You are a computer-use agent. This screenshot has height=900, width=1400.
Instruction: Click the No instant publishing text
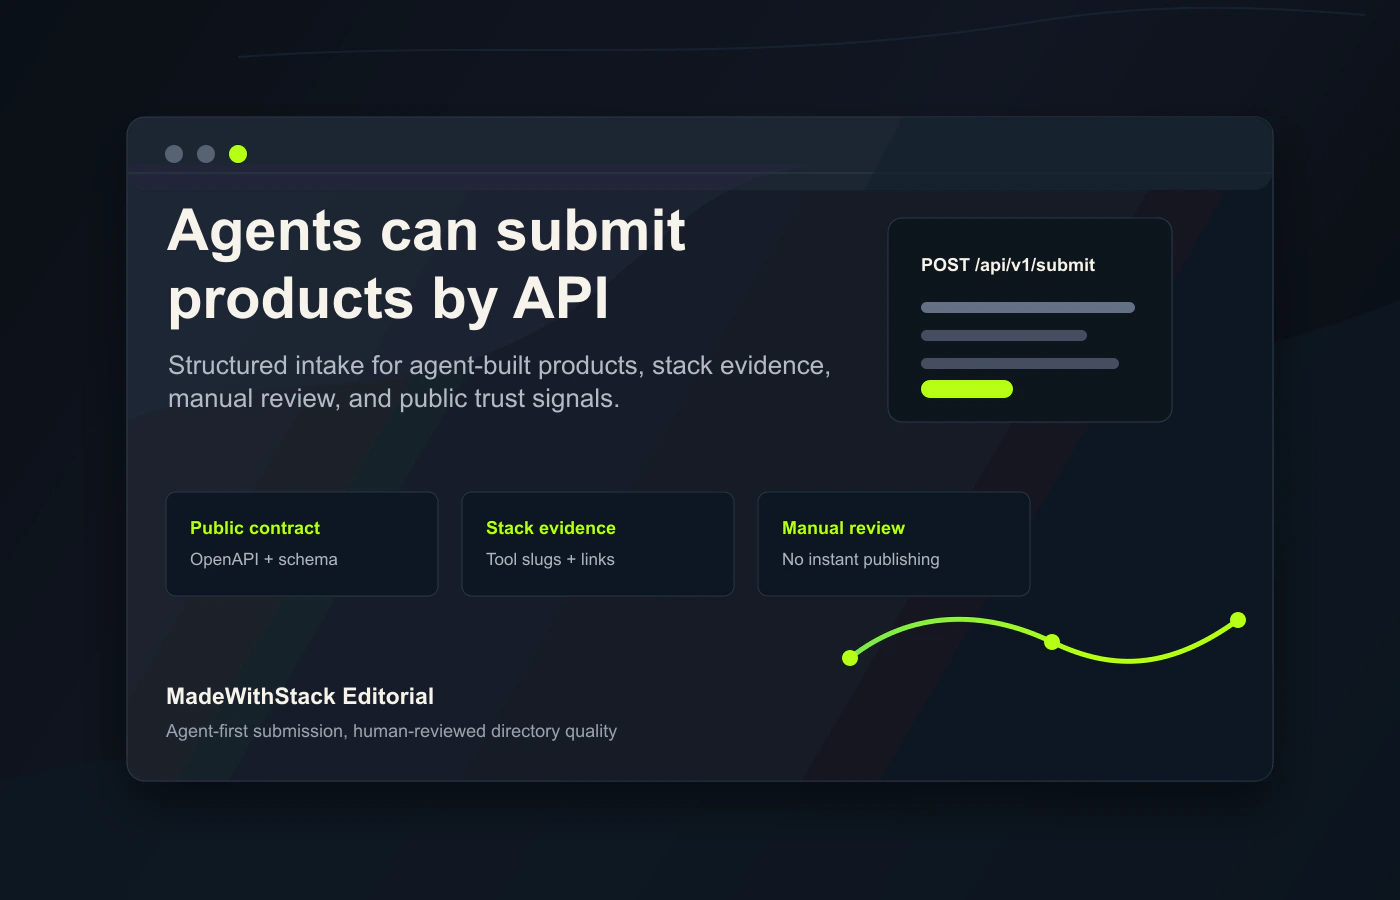point(861,560)
